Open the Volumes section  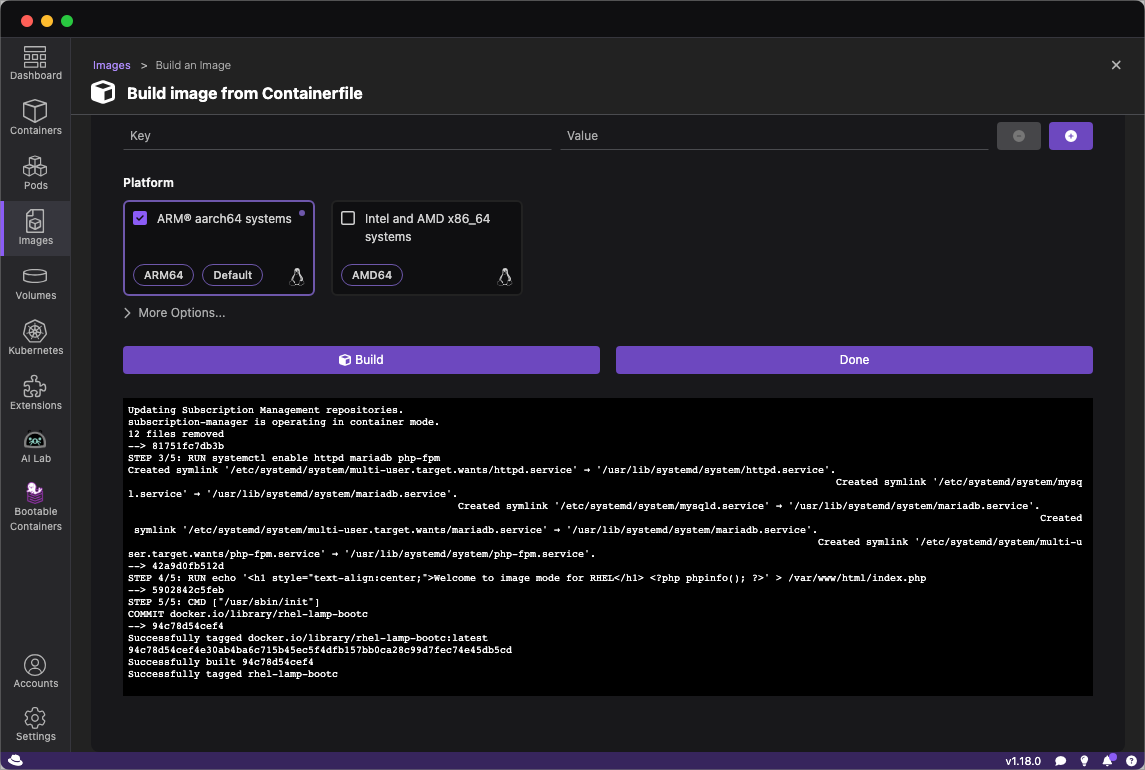pos(35,283)
